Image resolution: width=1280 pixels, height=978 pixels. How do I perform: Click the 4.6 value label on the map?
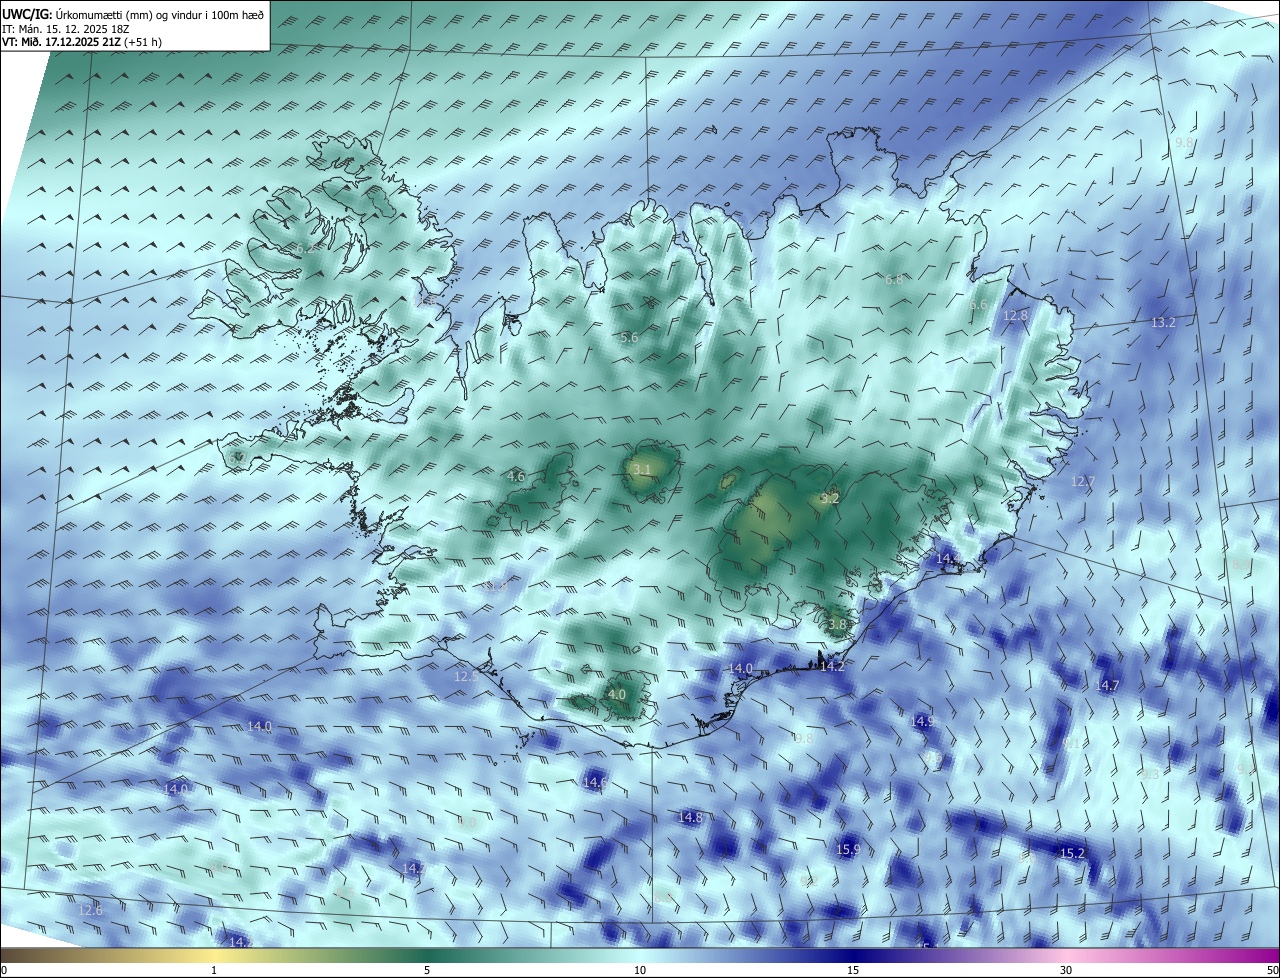click(516, 476)
